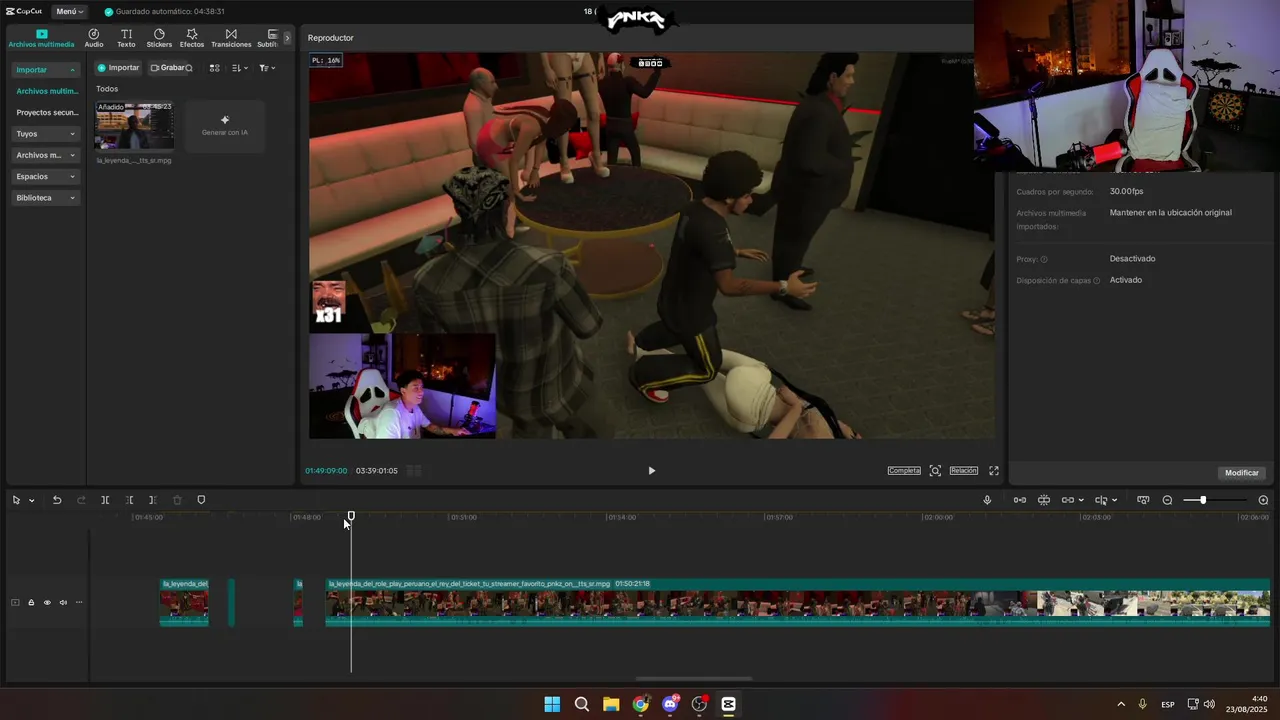Click the Modificar button

(x=1242, y=473)
